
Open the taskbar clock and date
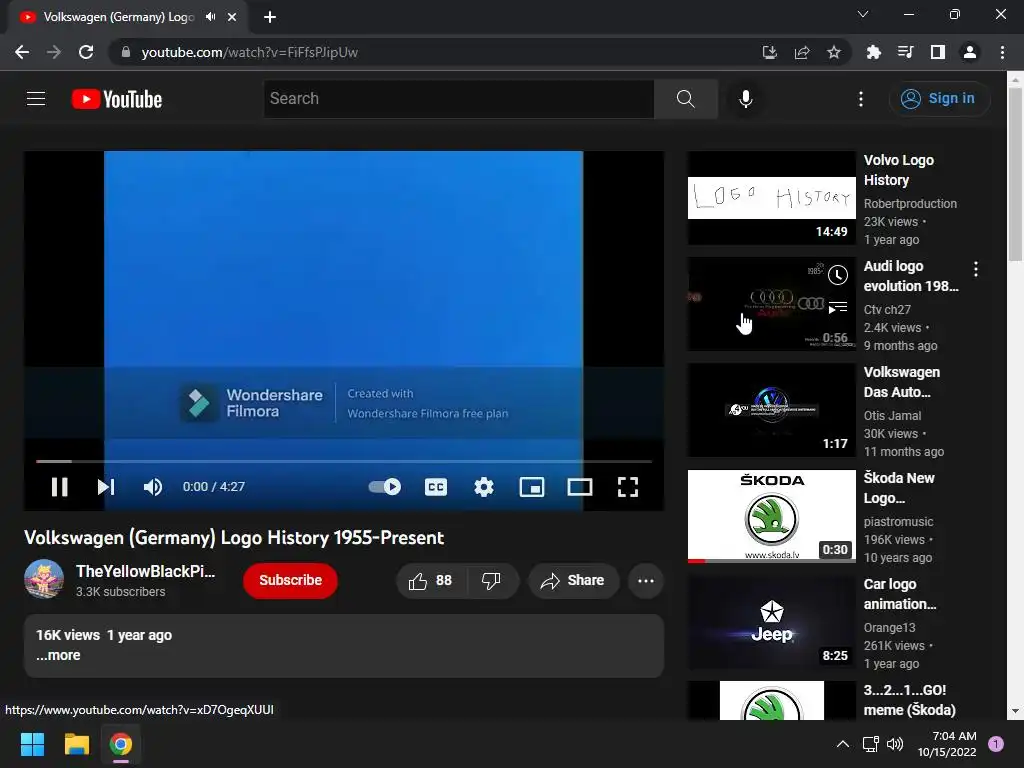click(947, 744)
